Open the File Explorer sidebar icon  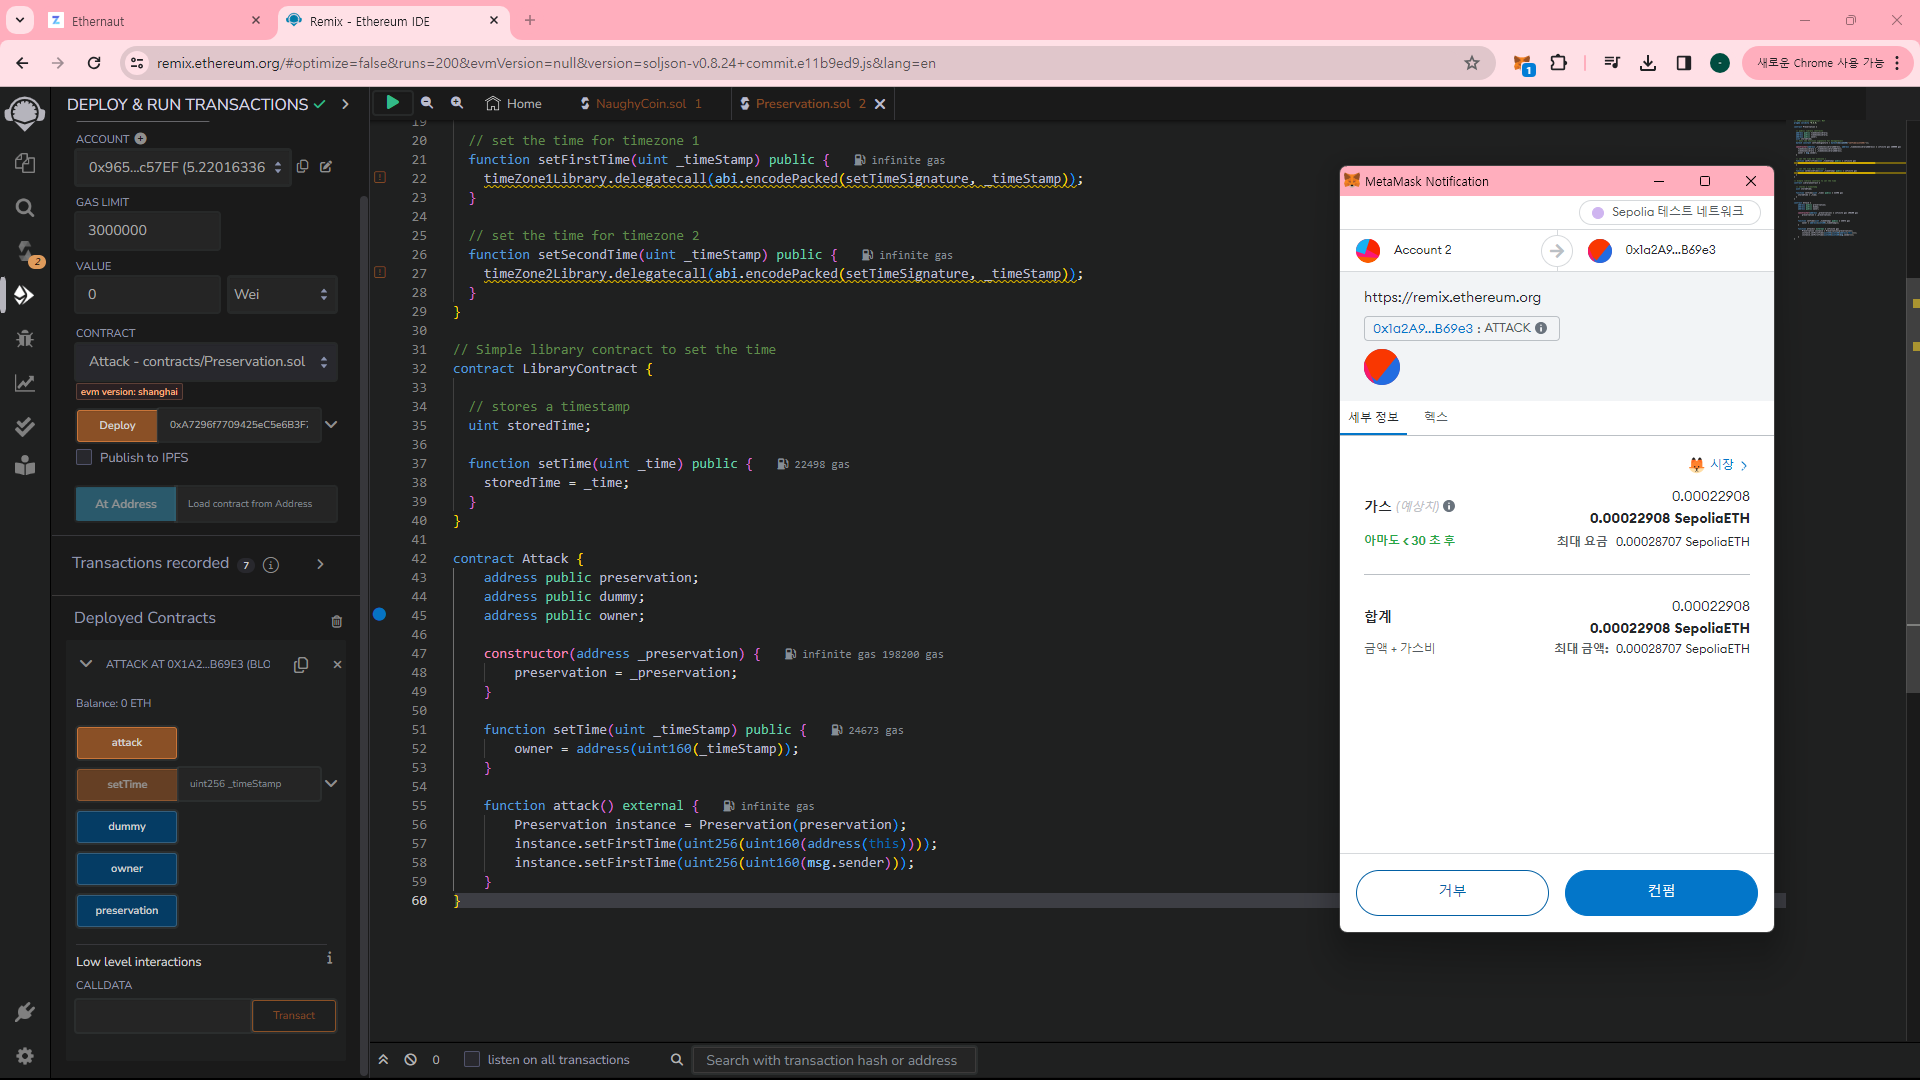tap(25, 163)
